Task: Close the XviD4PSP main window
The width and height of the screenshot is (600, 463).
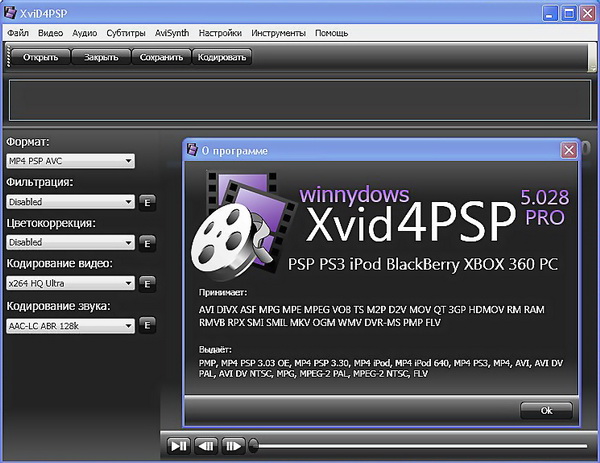Action: coord(587,14)
